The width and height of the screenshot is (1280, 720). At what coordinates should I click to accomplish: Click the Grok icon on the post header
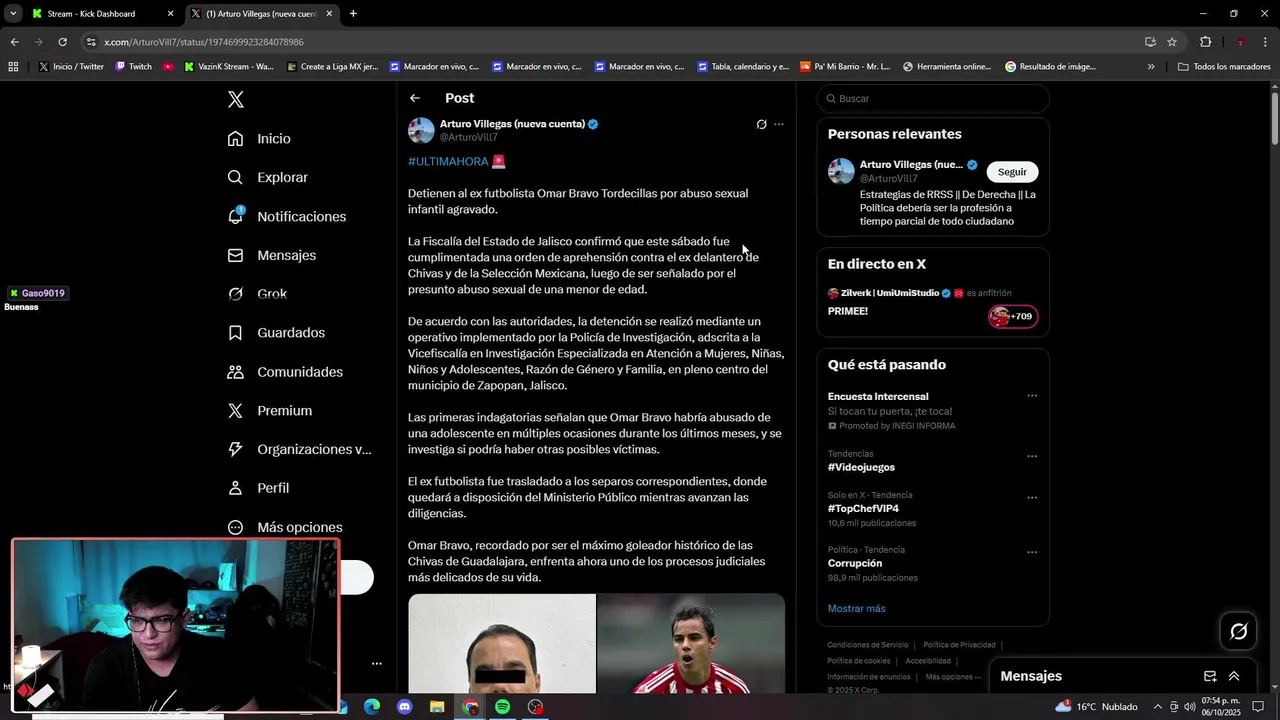(761, 124)
